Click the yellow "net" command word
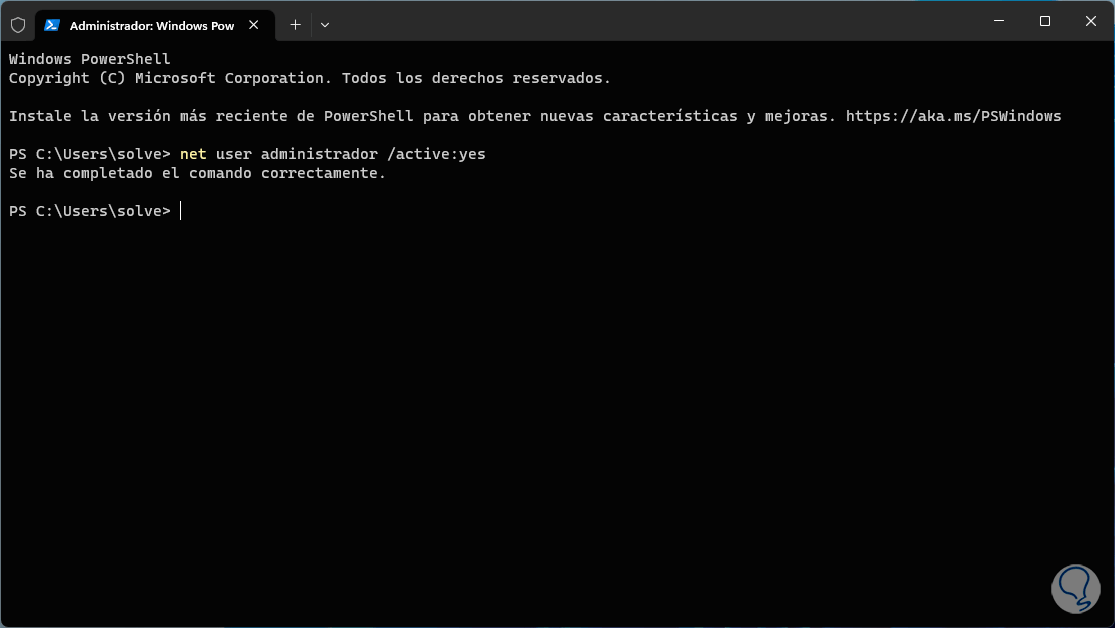This screenshot has height=628, width=1115. point(193,154)
